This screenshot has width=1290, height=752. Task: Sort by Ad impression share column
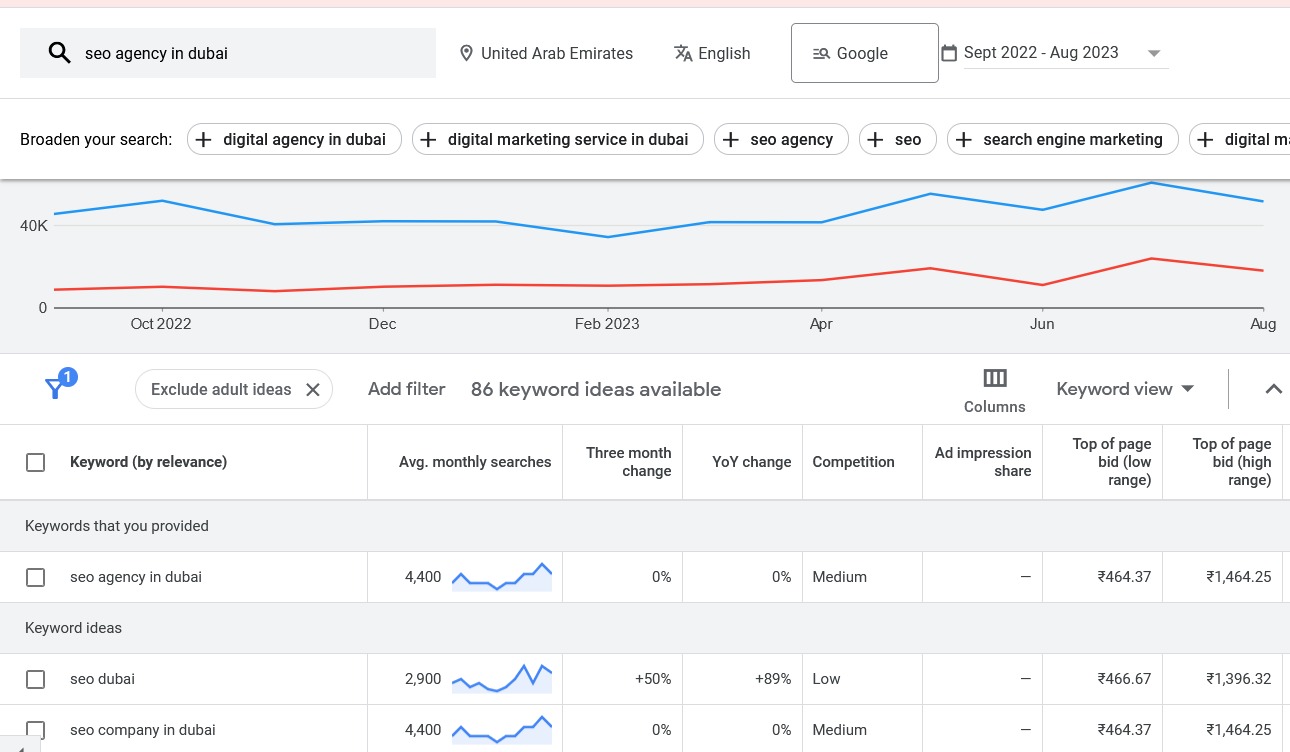click(x=982, y=462)
